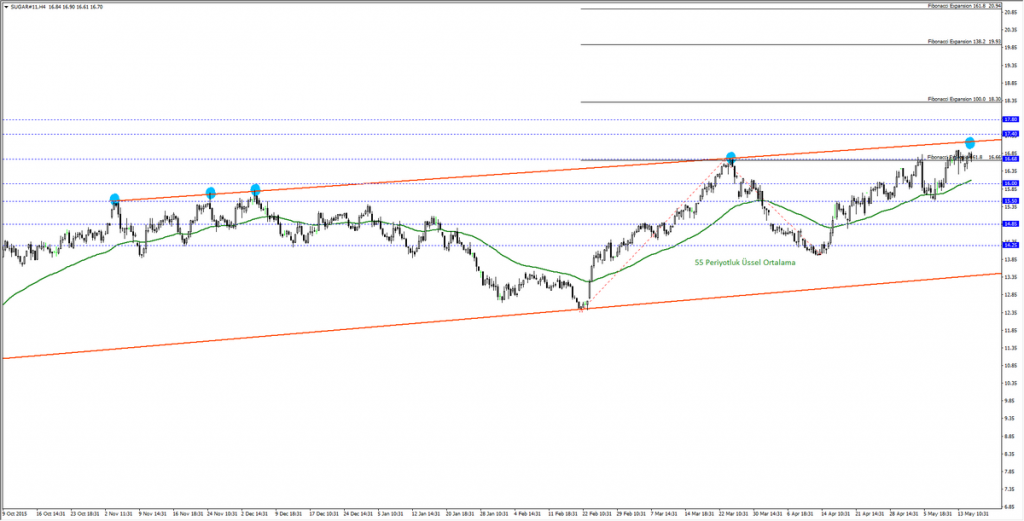Select blue ellipse marker above 2 Nov peak
This screenshot has width=1024, height=521.
(x=115, y=198)
